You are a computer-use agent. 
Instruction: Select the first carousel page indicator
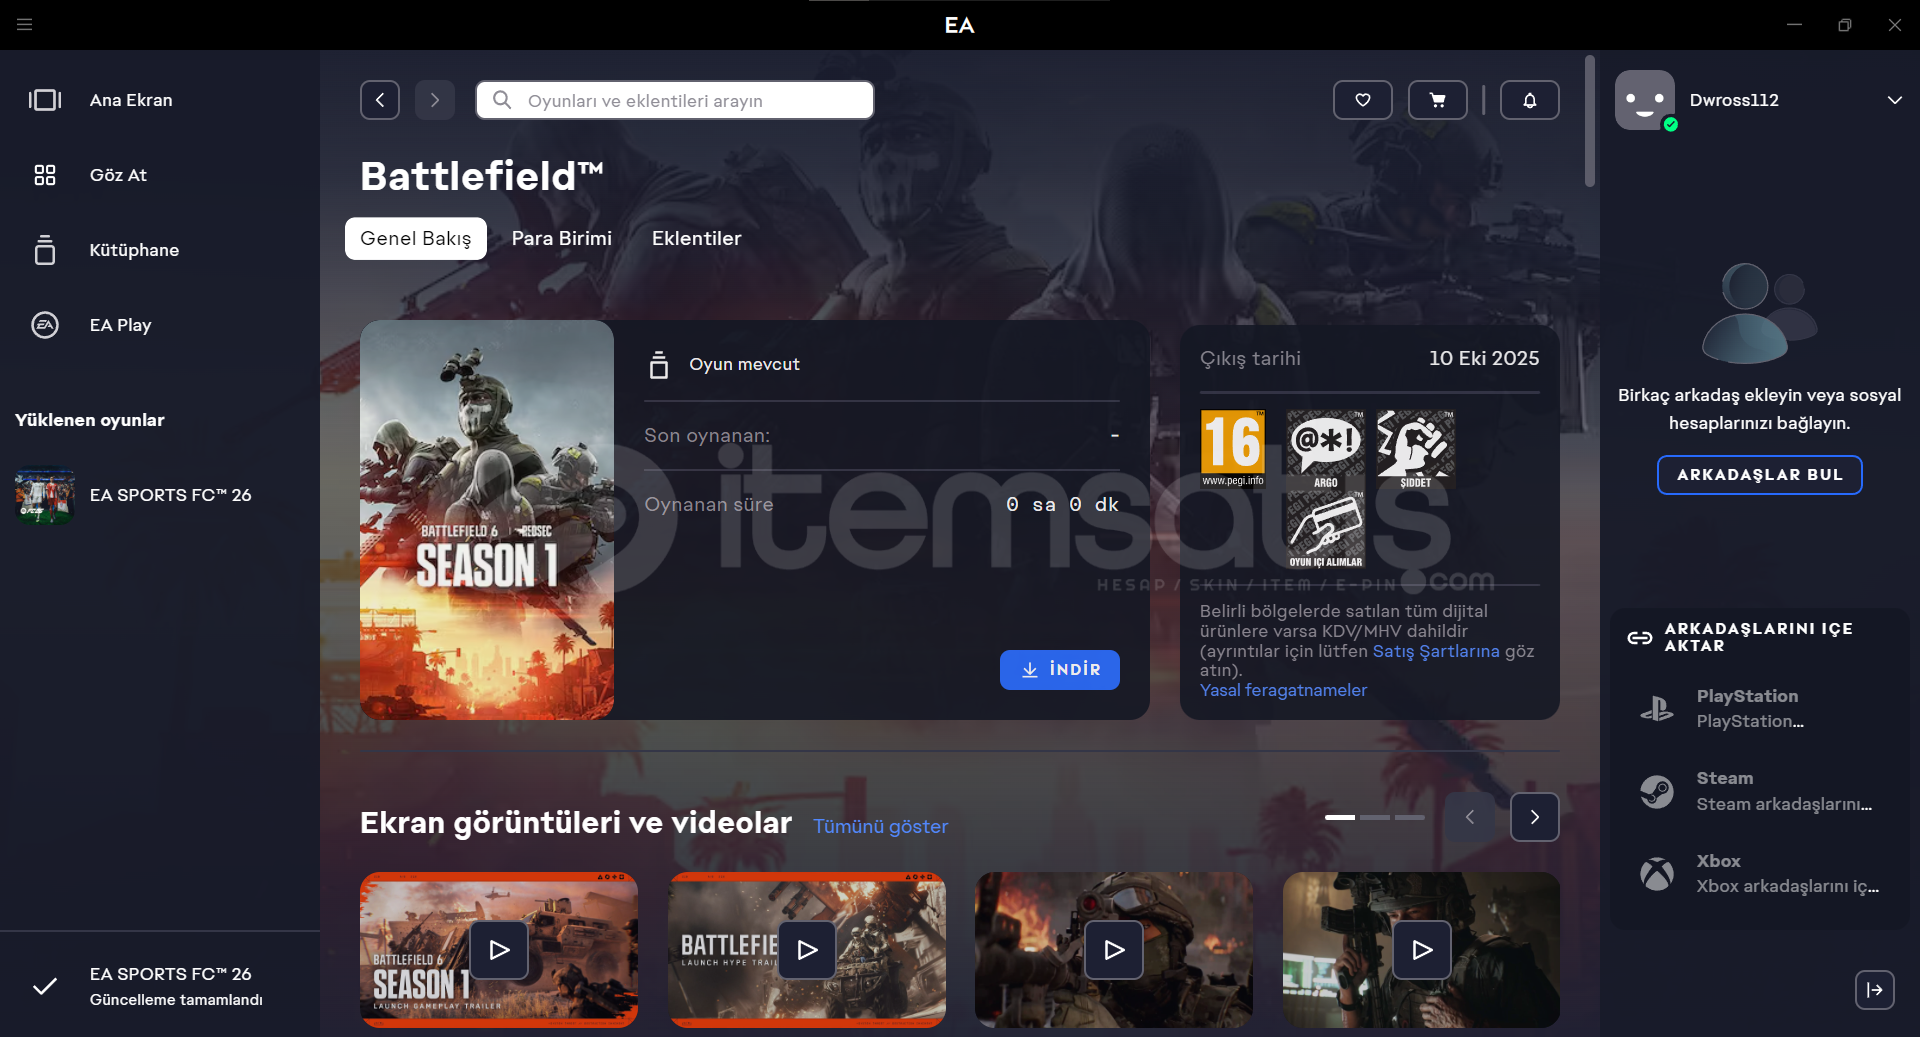(x=1340, y=818)
